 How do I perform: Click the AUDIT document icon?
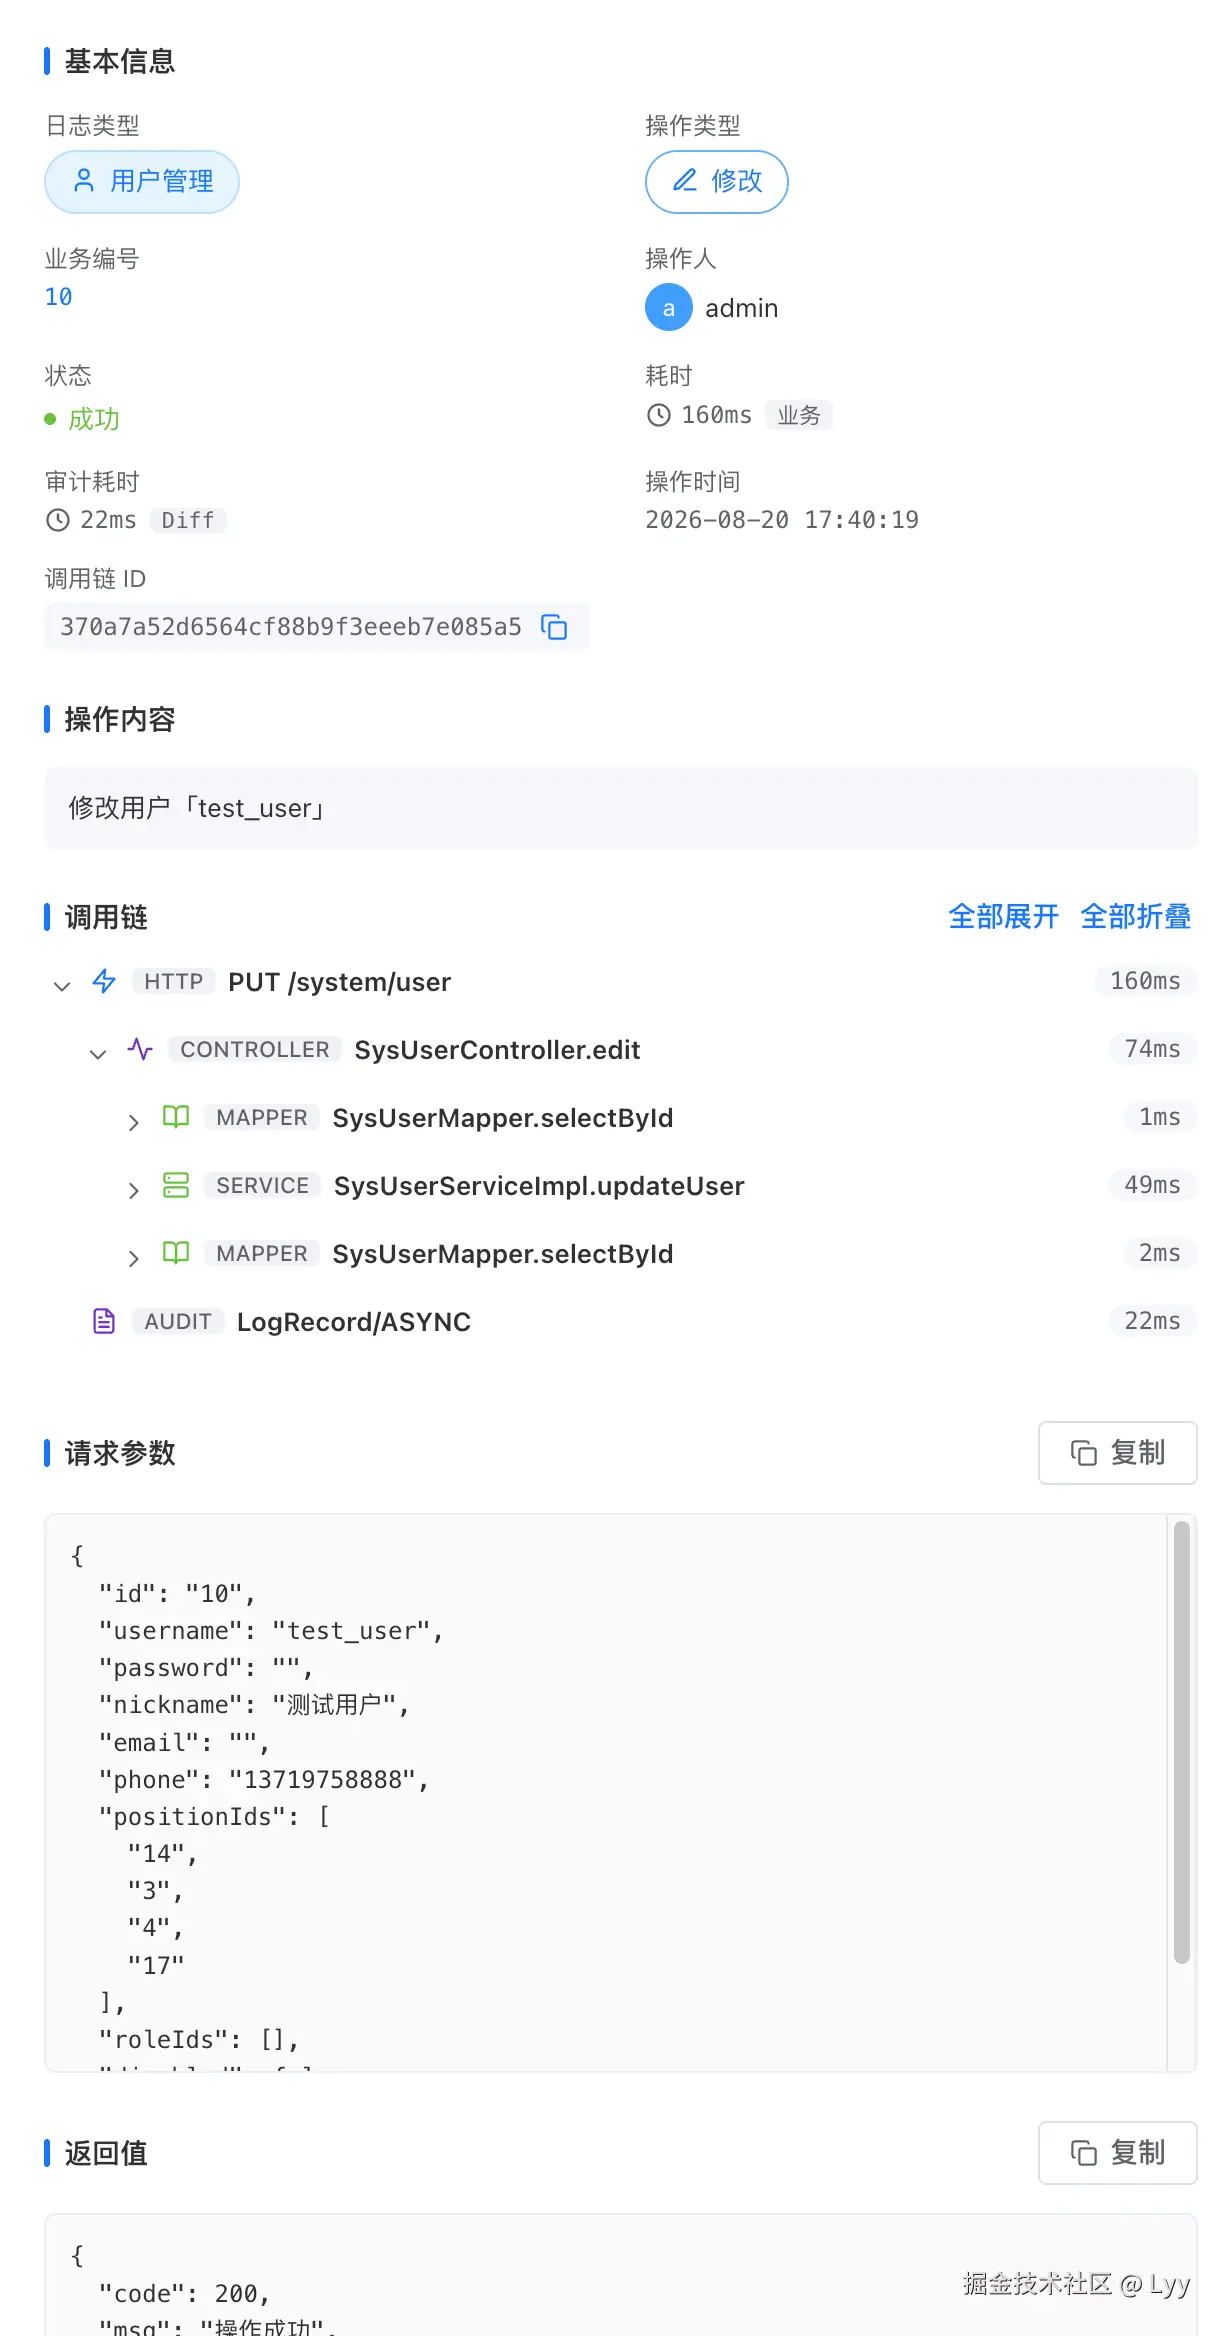coord(104,1321)
